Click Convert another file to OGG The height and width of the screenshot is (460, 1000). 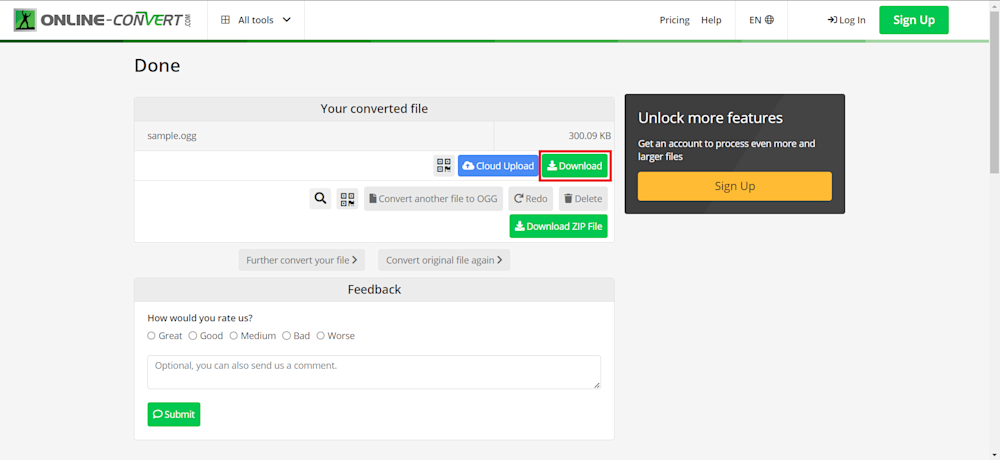click(x=434, y=198)
